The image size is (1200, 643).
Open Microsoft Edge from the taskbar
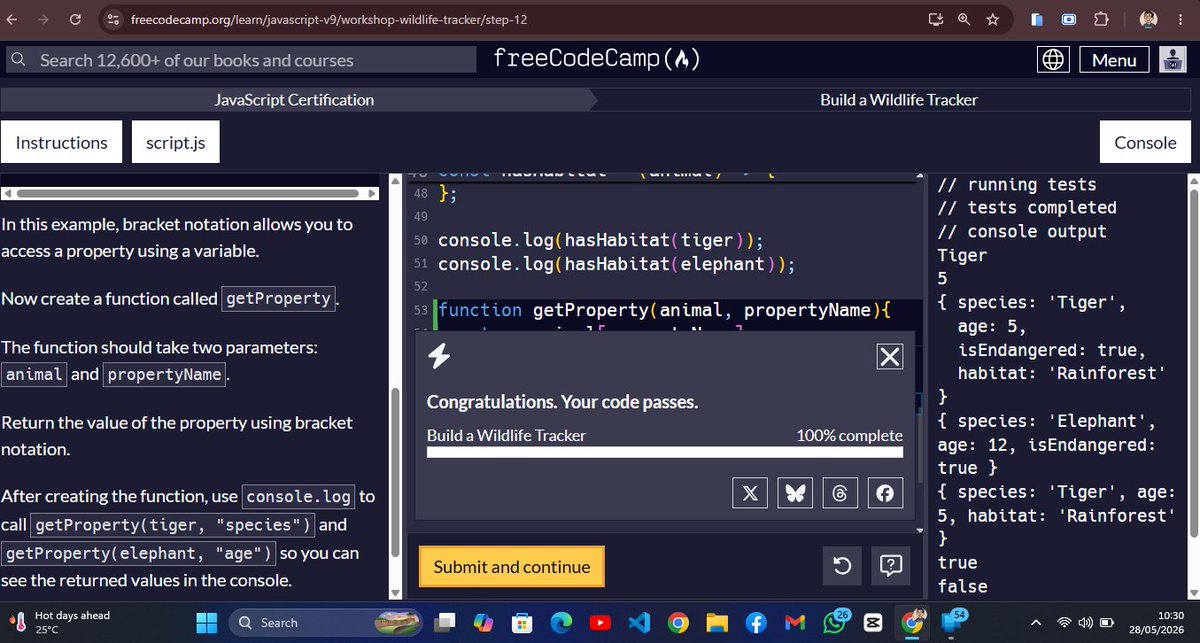tap(561, 623)
